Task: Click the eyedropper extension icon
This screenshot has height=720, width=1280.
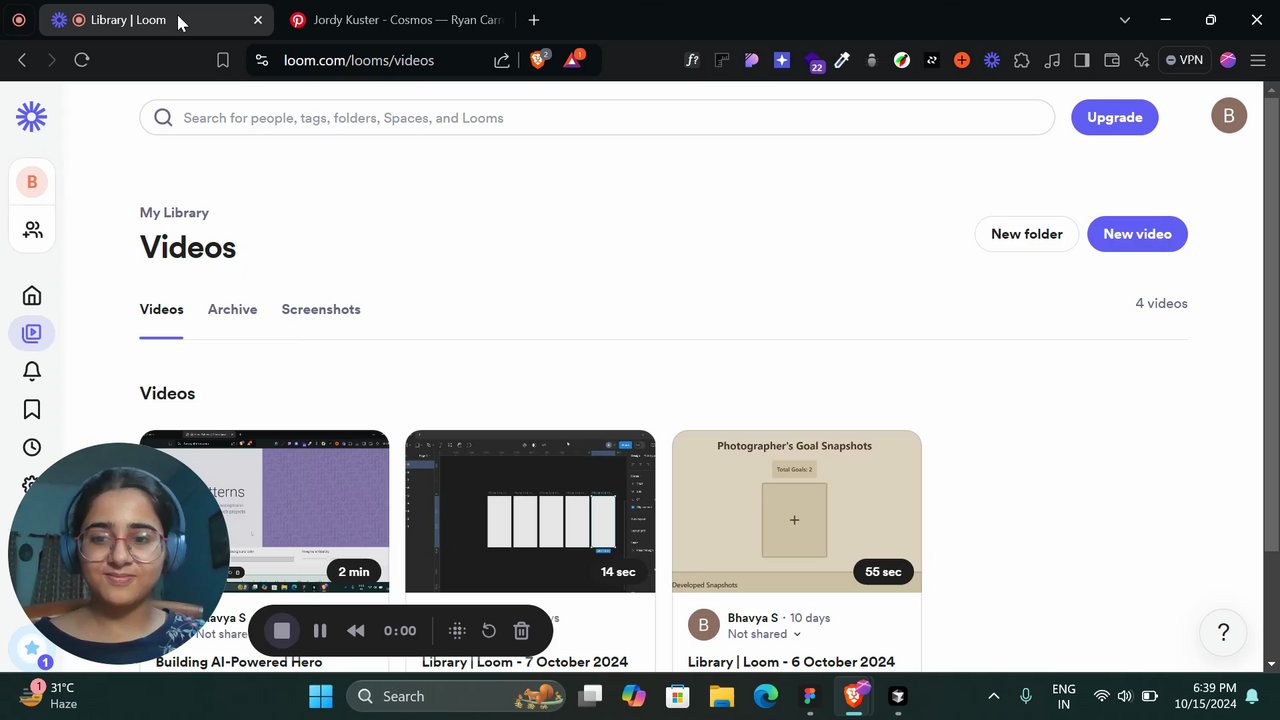Action: [842, 60]
